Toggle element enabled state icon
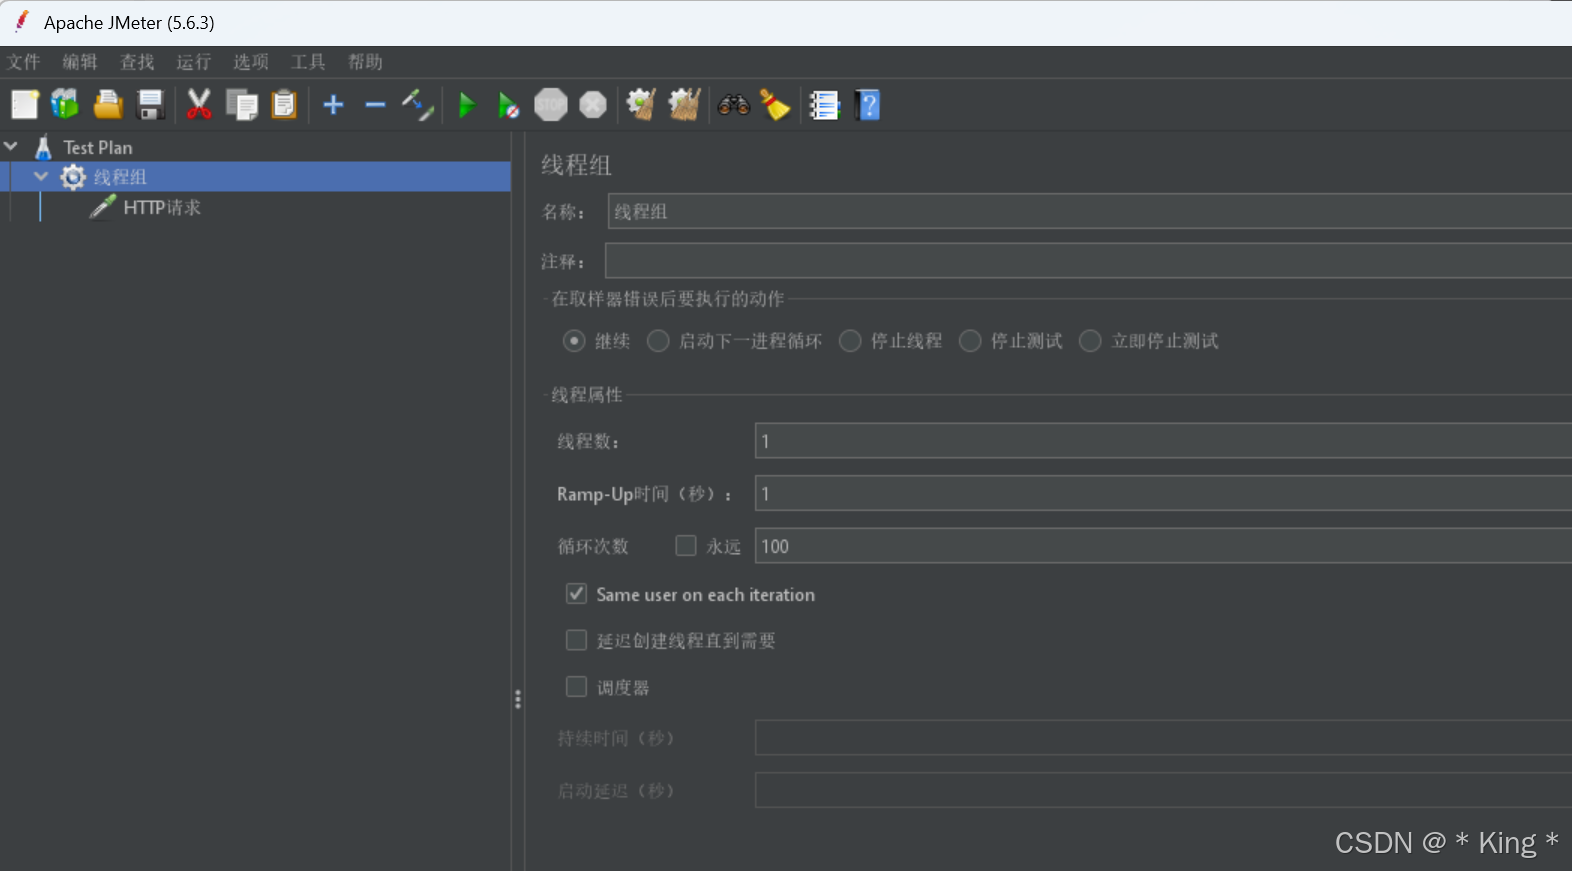1572x871 pixels. tap(417, 104)
